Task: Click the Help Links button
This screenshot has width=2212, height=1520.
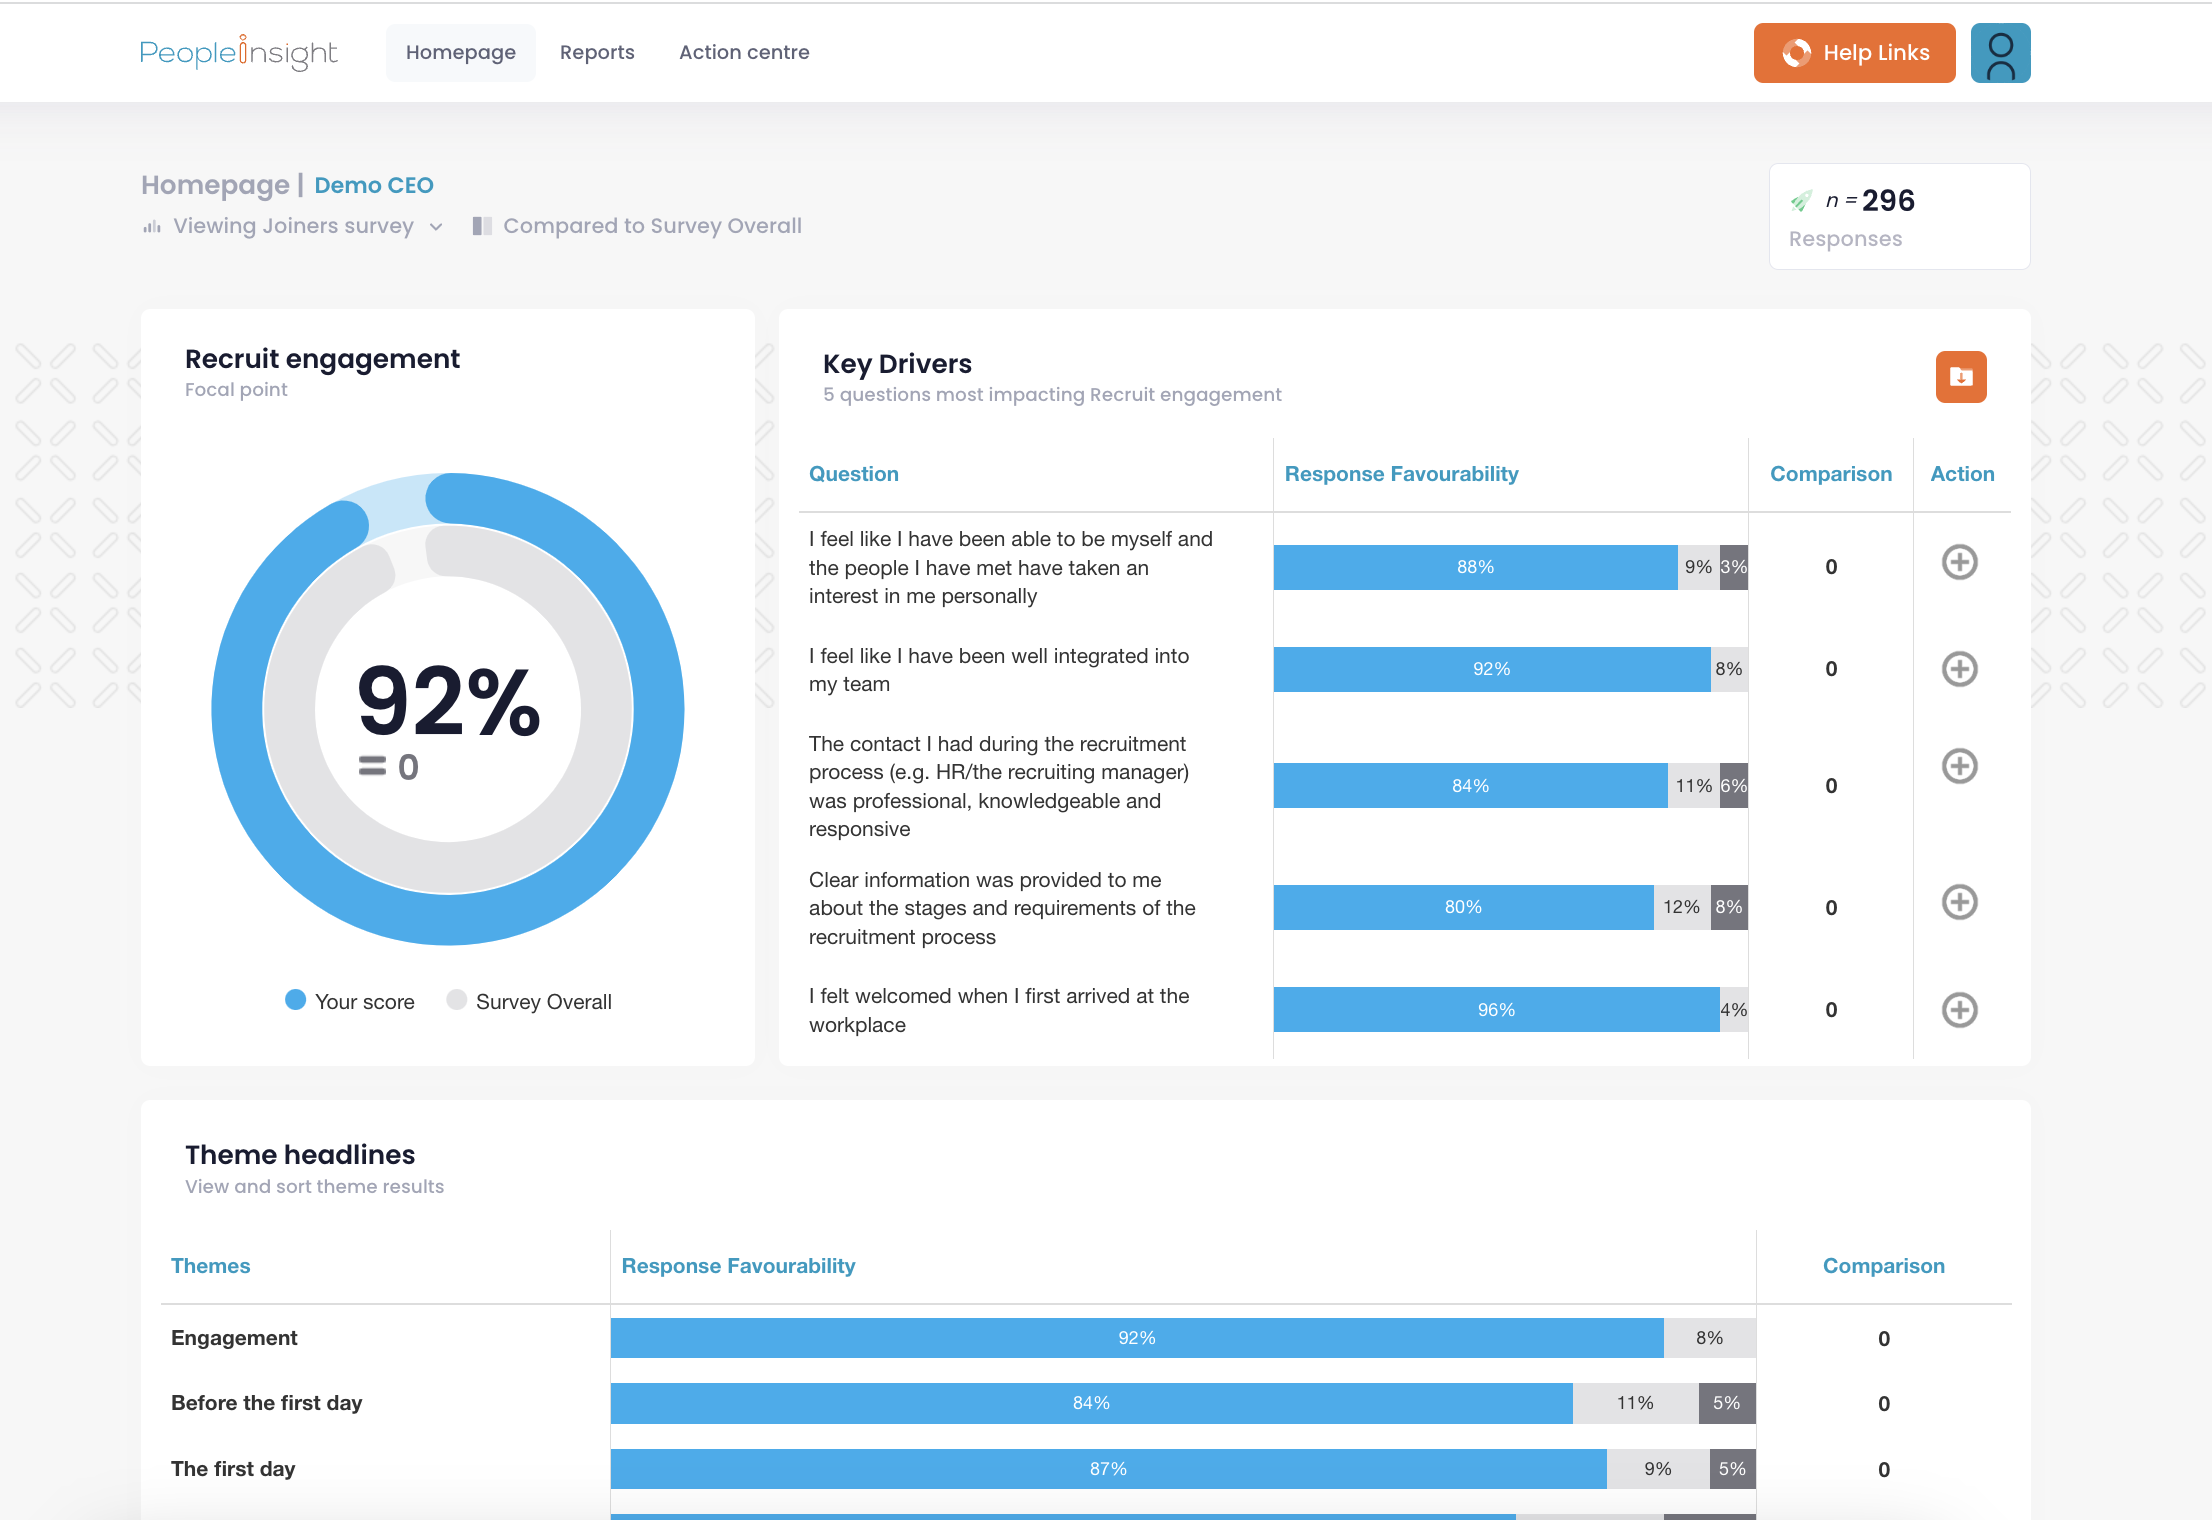Action: 1854,53
